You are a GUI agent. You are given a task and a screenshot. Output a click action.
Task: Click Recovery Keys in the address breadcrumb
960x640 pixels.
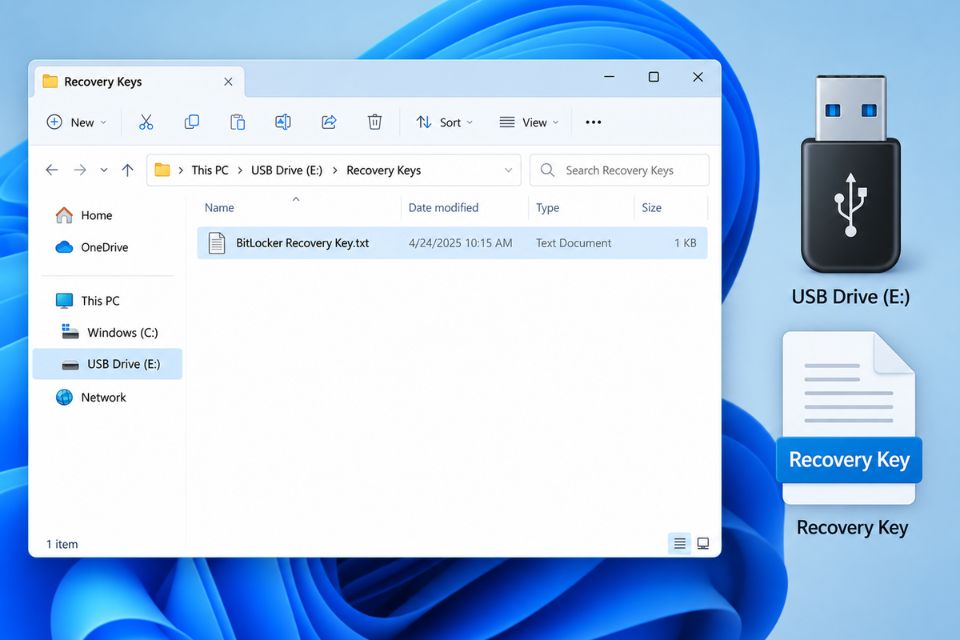tap(383, 170)
